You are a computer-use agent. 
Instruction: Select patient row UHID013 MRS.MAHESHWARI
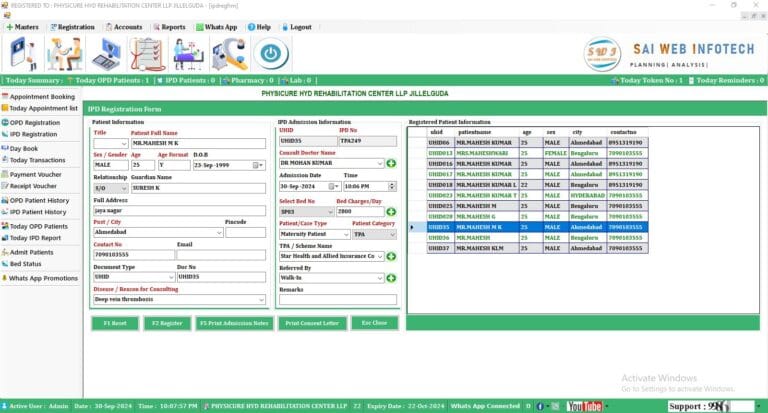[537, 153]
